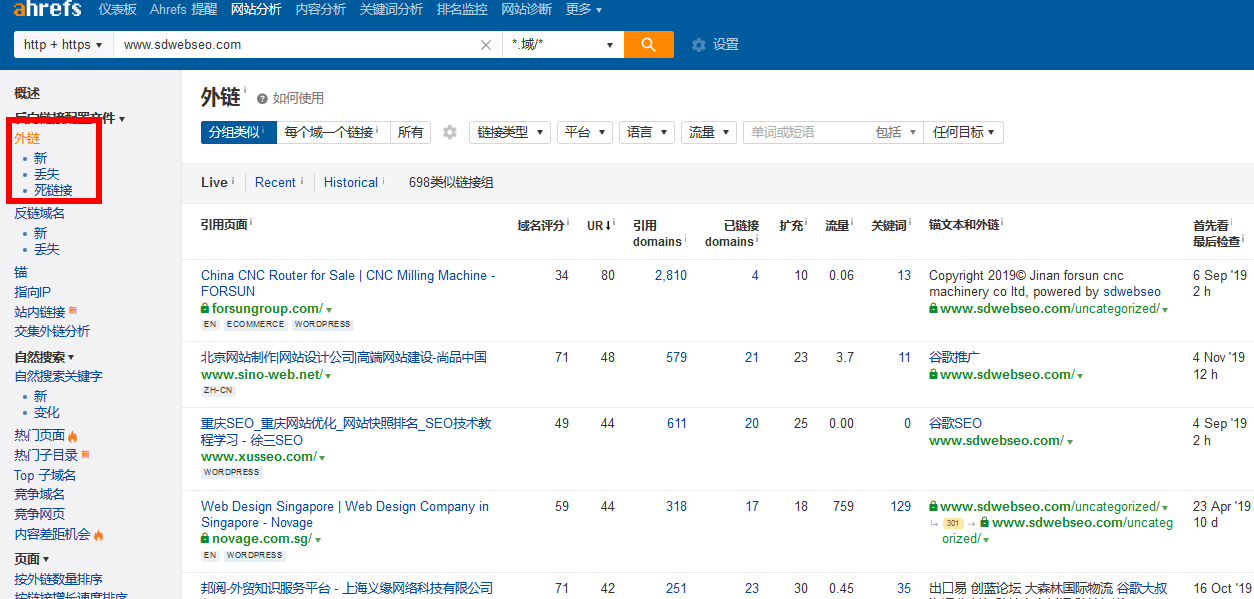Click the ahrefs logo
1254x599 pixels.
[47, 9]
